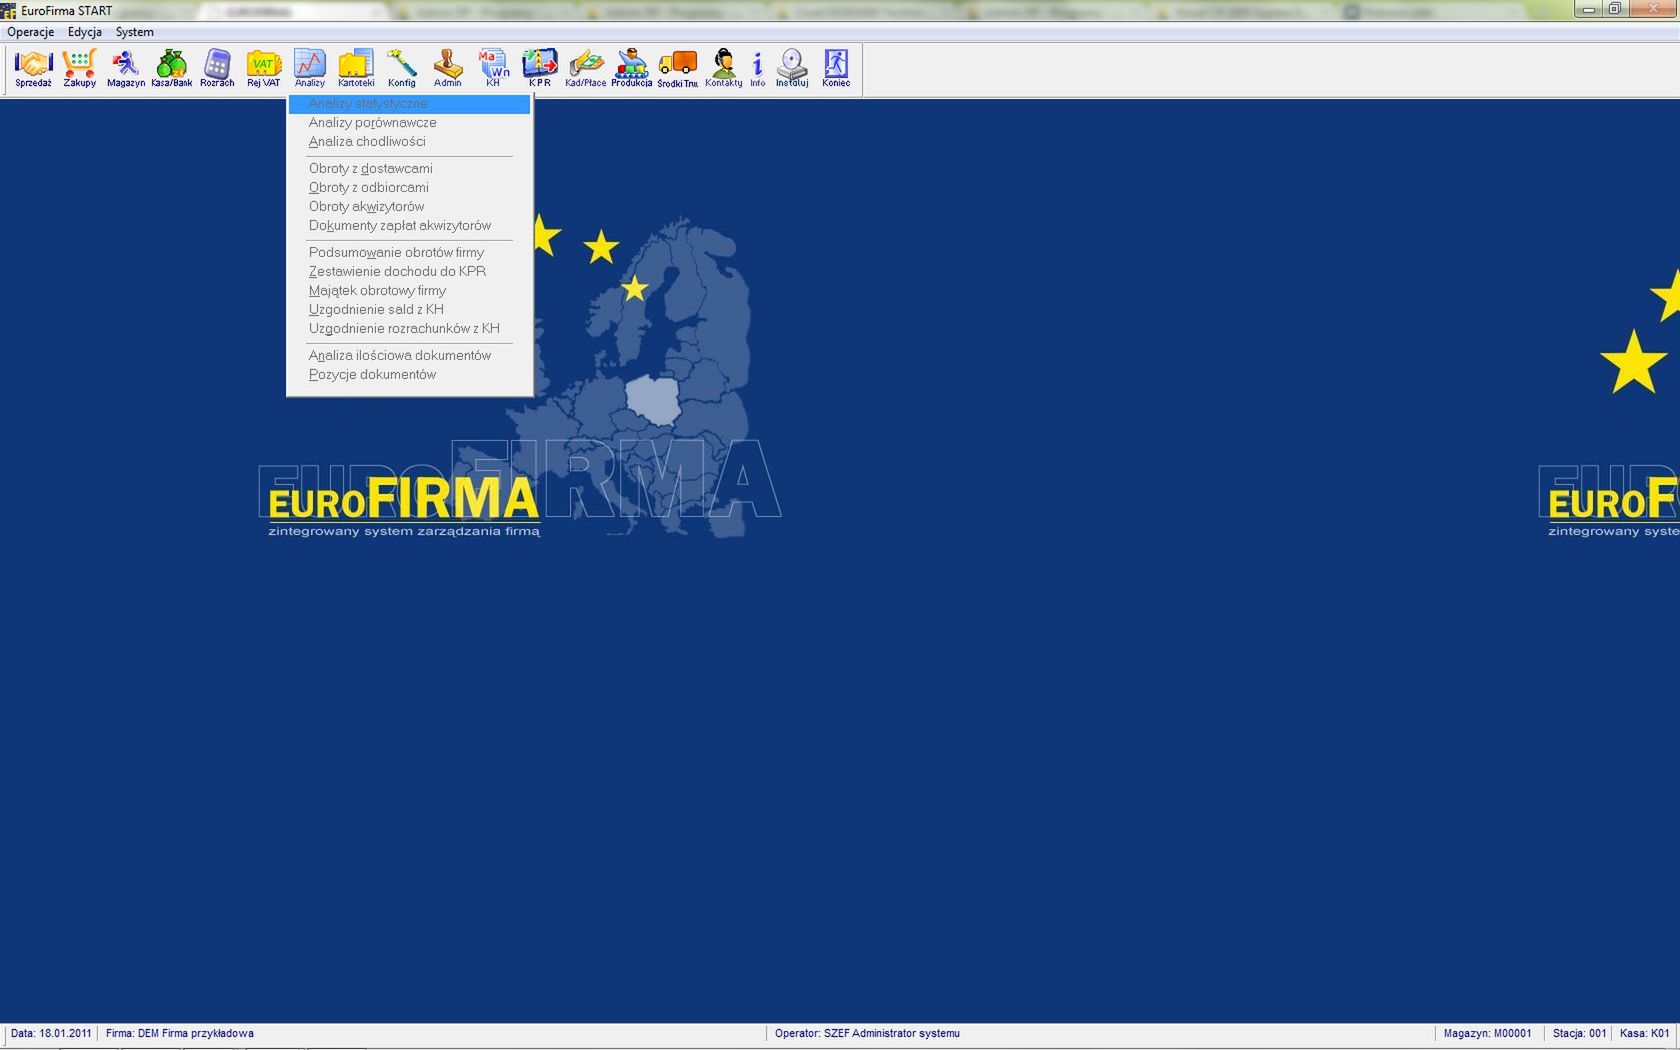
Task: Open the Konfig tools icon
Action: pyautogui.click(x=402, y=68)
